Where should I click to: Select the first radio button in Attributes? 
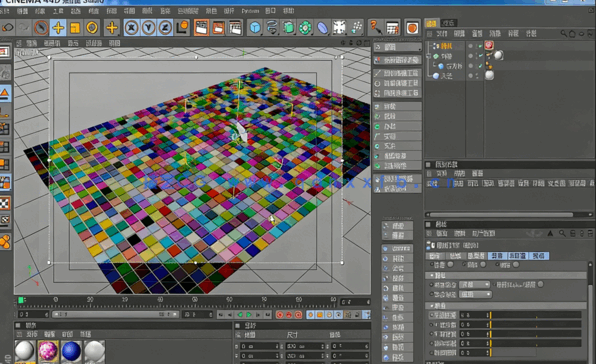[x=450, y=264]
